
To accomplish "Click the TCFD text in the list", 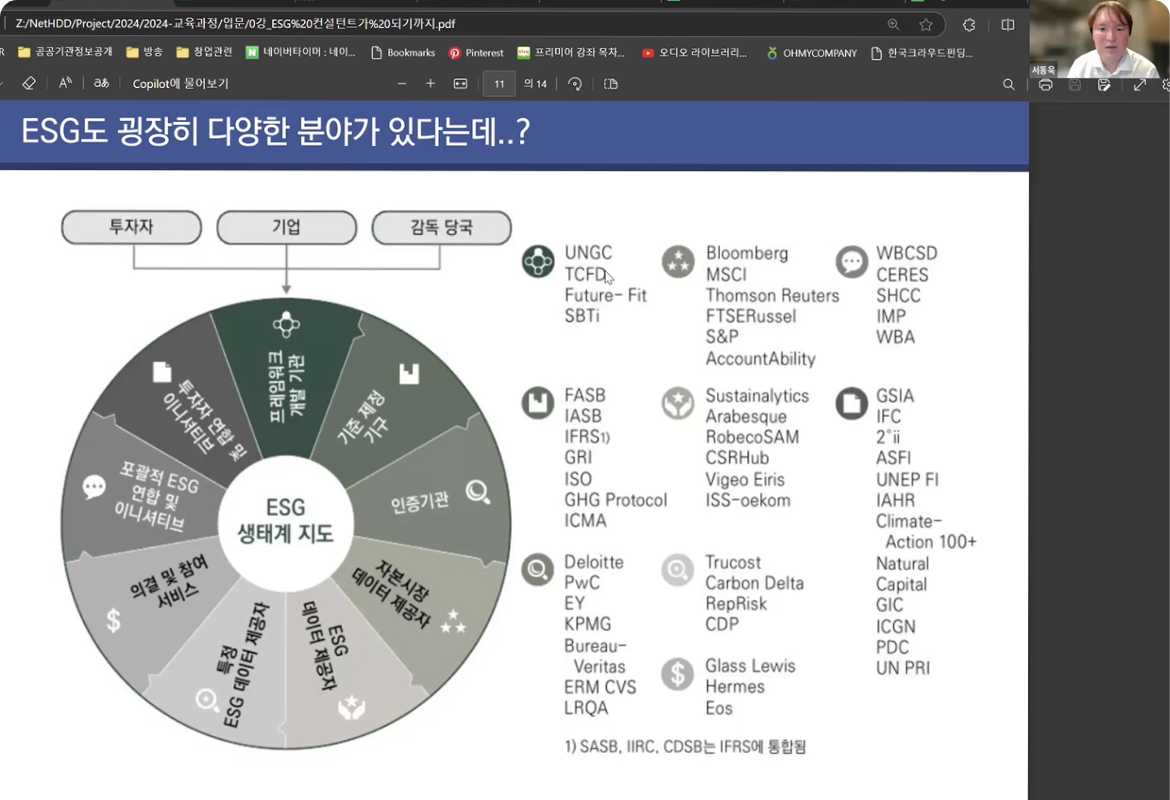I will coord(585,275).
